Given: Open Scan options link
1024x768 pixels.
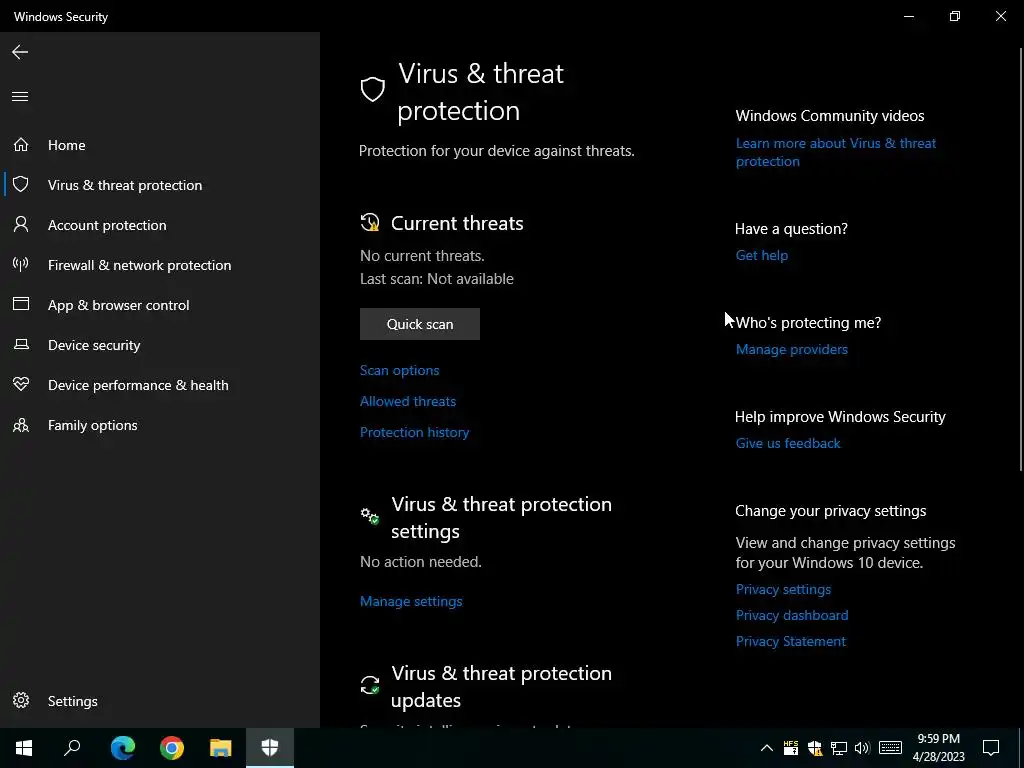Looking at the screenshot, I should (x=400, y=370).
